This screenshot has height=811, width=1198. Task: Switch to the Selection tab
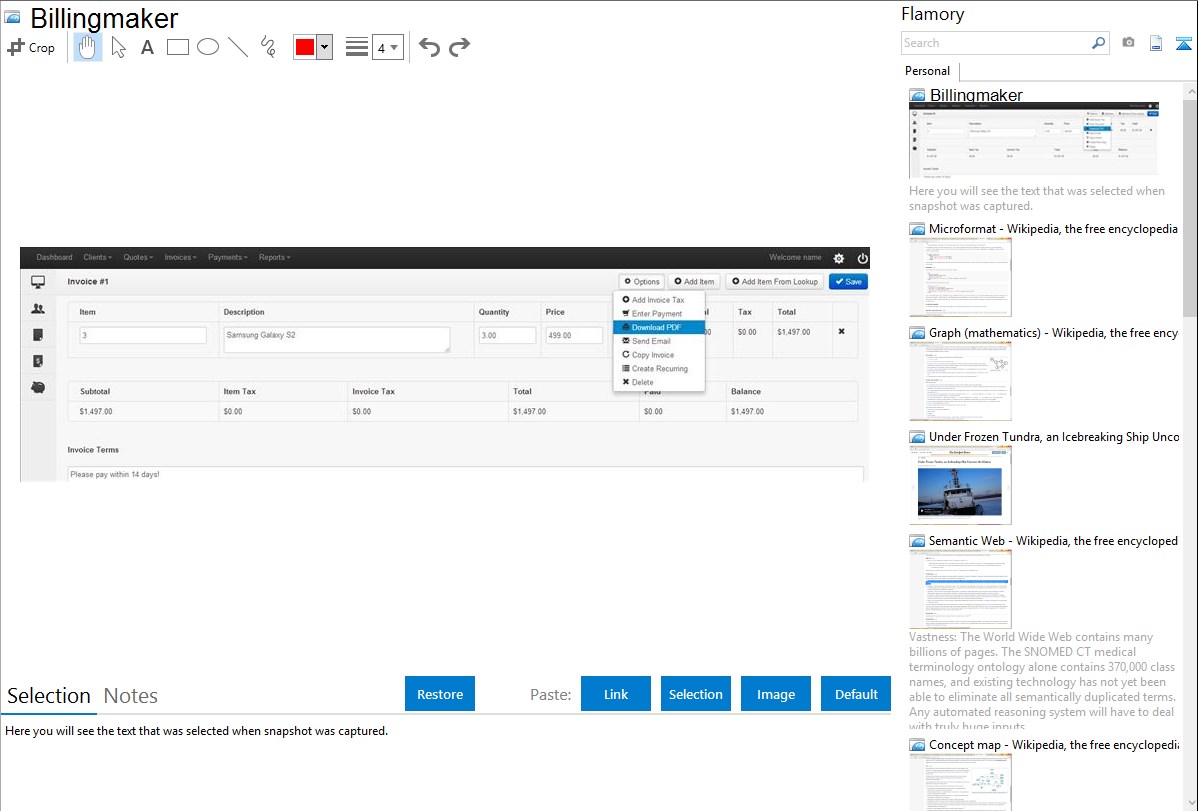click(49, 696)
